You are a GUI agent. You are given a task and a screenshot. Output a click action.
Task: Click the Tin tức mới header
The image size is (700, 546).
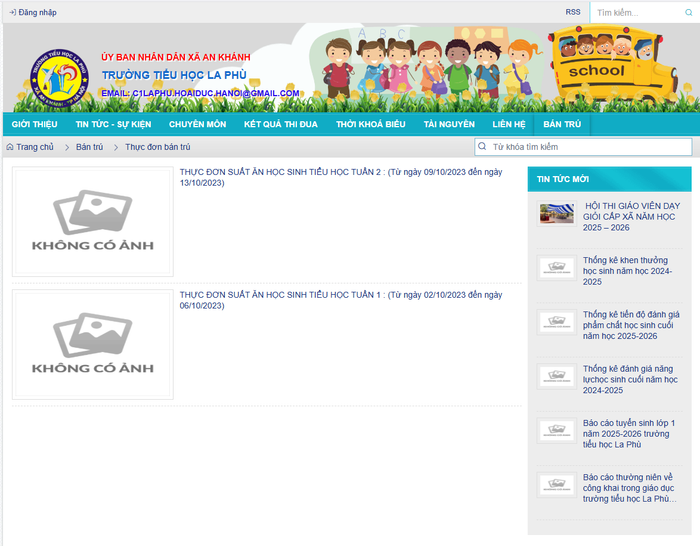[x=609, y=179]
